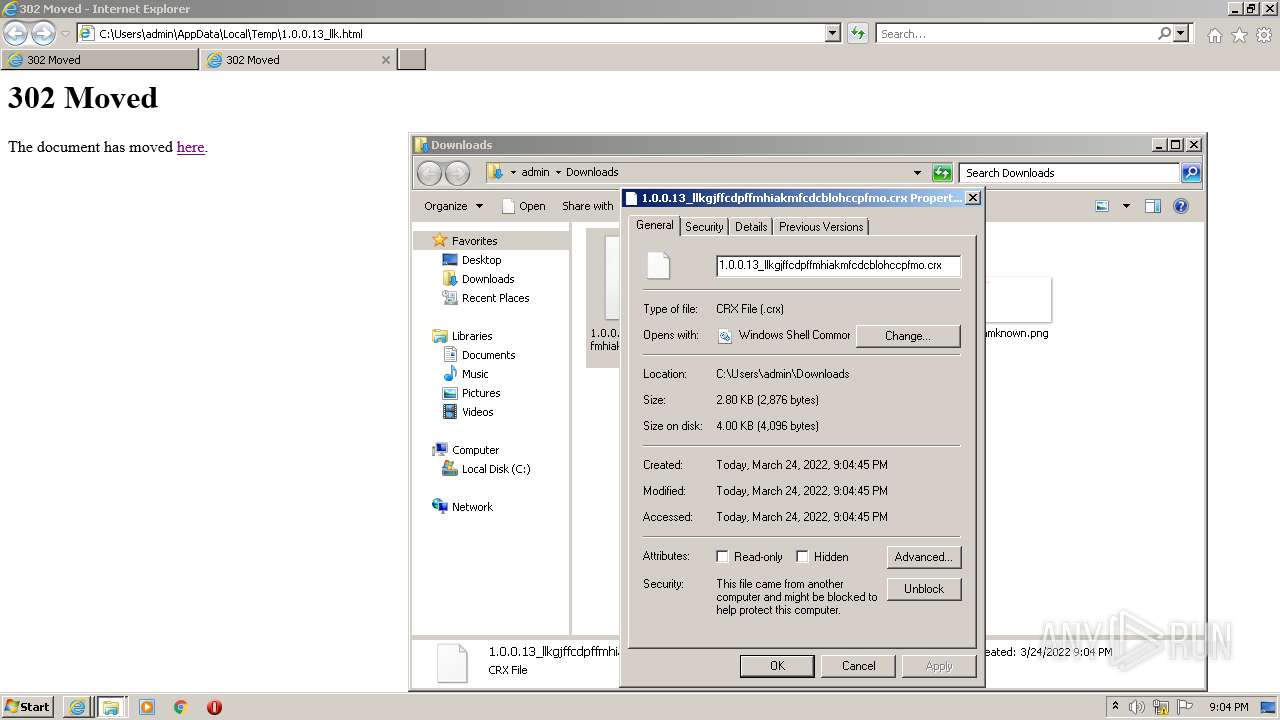Click the Search Downloads input box

[1069, 173]
